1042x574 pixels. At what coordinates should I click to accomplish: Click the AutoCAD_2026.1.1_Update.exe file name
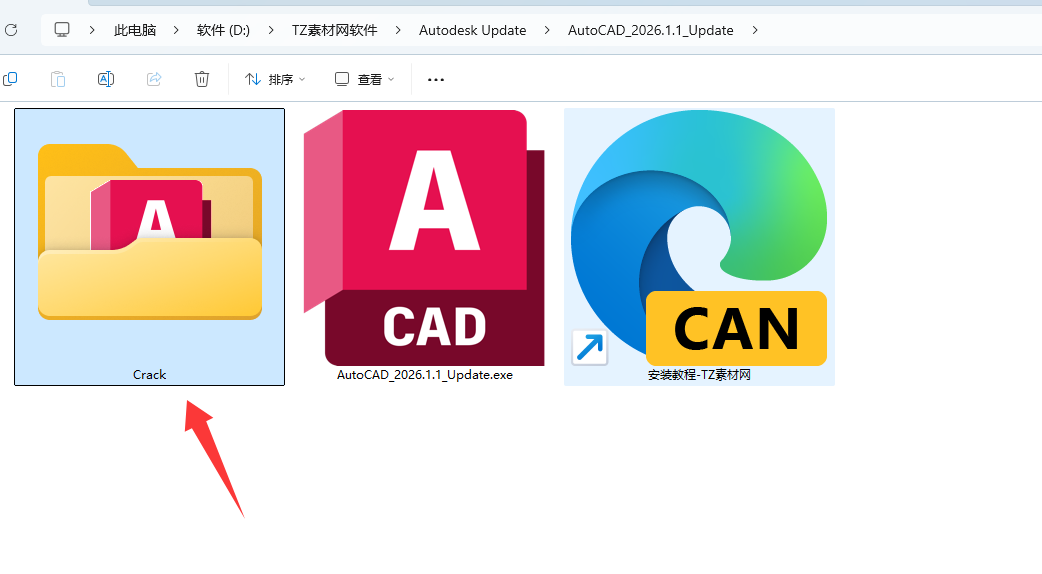(425, 375)
